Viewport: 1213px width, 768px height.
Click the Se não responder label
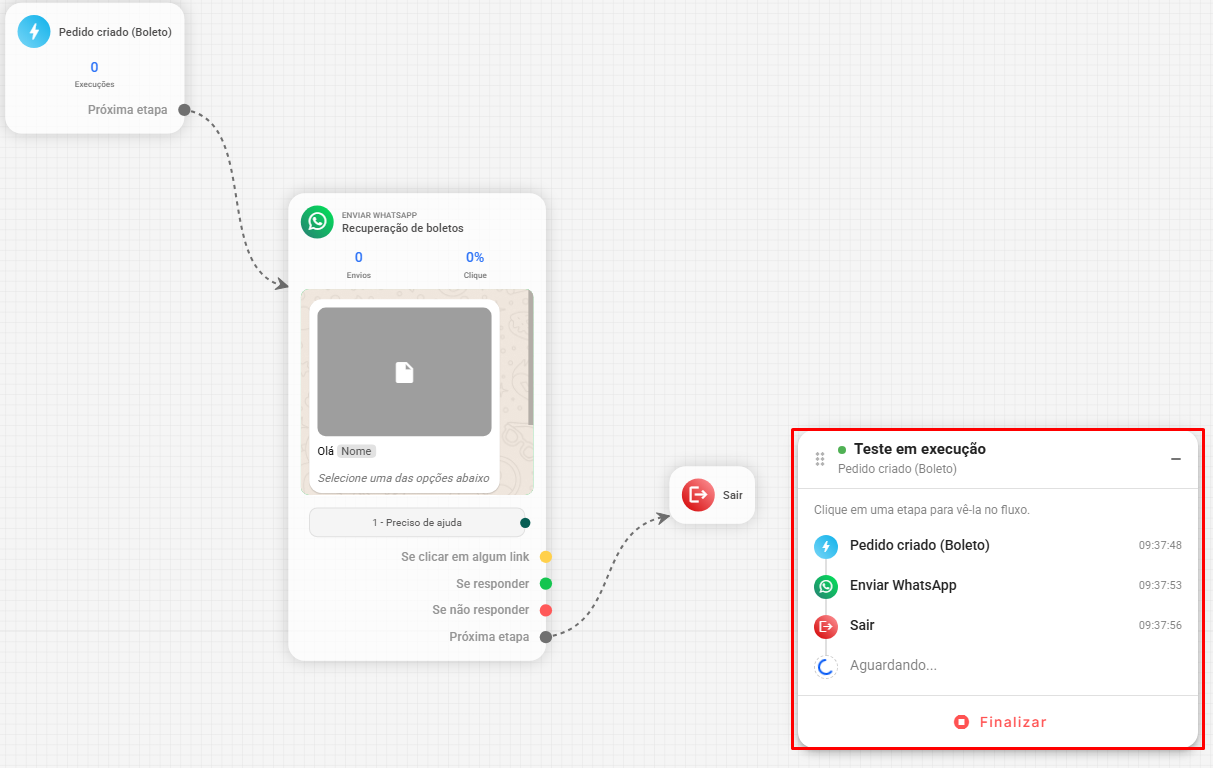pos(481,610)
